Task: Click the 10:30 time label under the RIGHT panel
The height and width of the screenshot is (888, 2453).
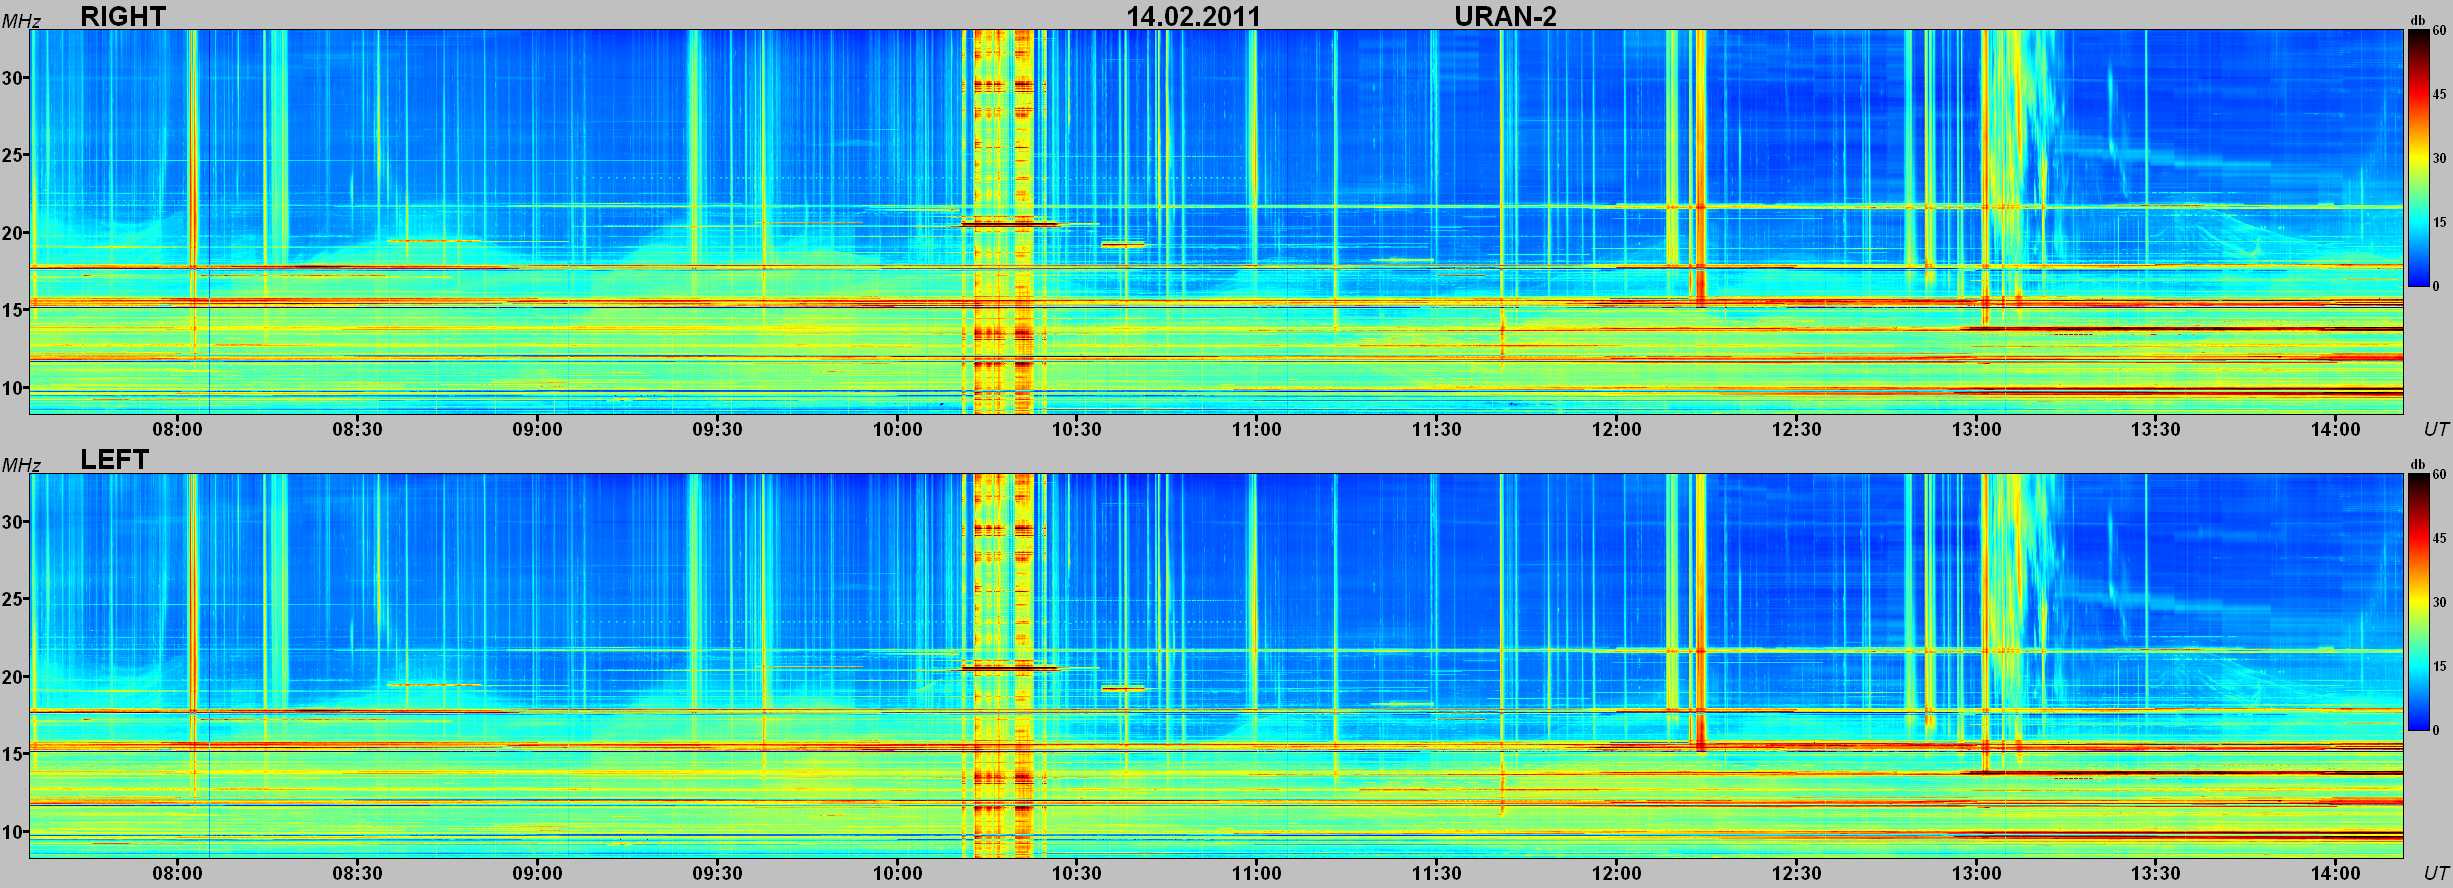Action: pyautogui.click(x=1077, y=429)
